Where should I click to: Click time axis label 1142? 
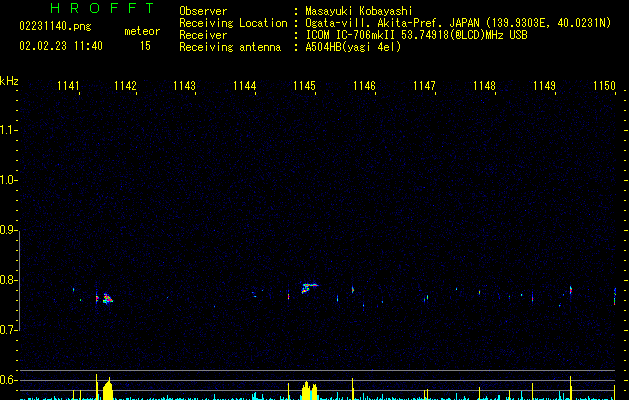click(x=126, y=86)
